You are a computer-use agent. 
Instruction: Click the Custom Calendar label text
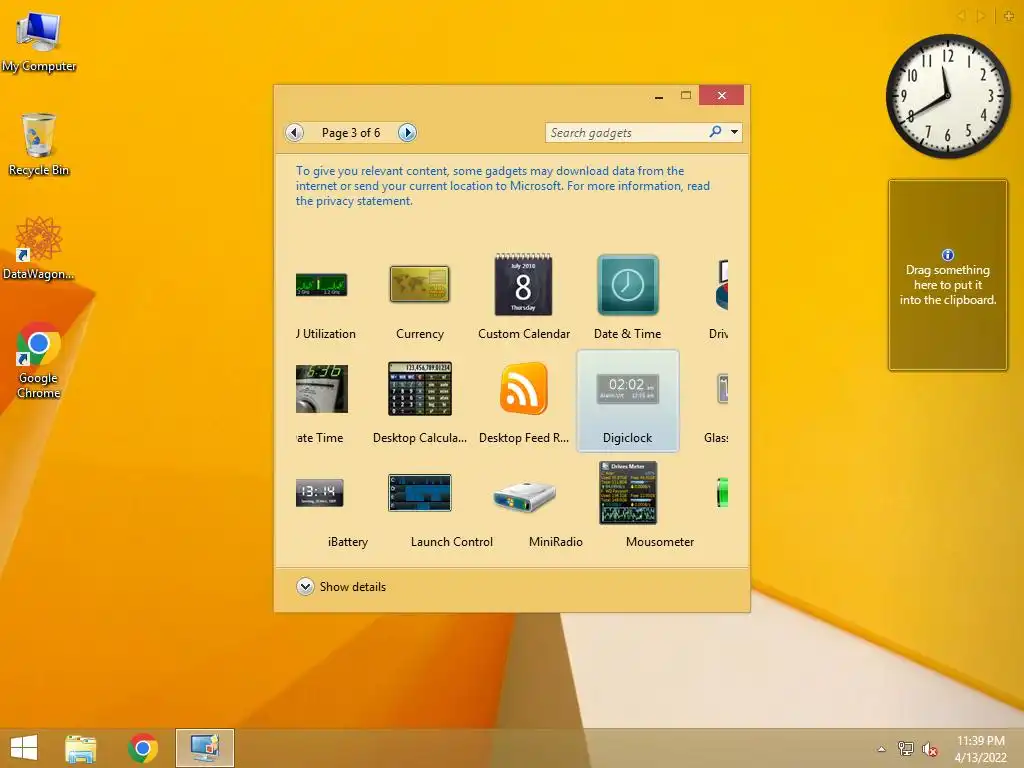pyautogui.click(x=524, y=334)
